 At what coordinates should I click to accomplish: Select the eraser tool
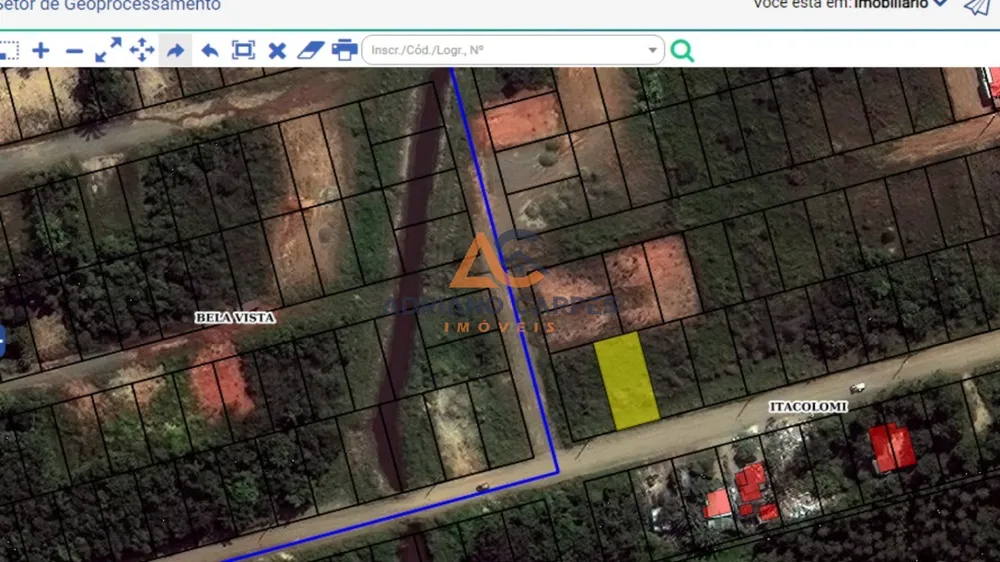point(311,50)
